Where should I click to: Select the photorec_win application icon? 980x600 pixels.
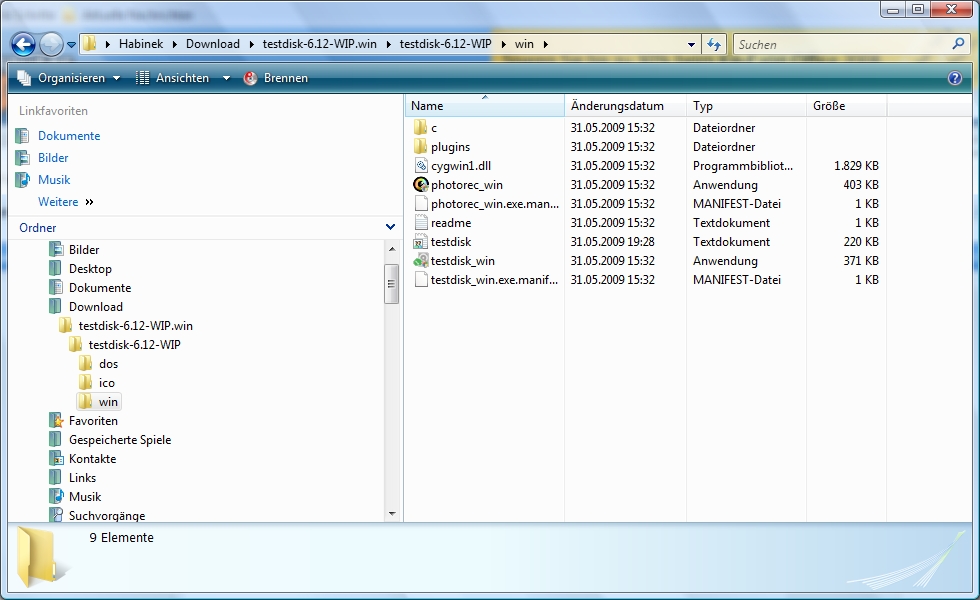coord(421,184)
